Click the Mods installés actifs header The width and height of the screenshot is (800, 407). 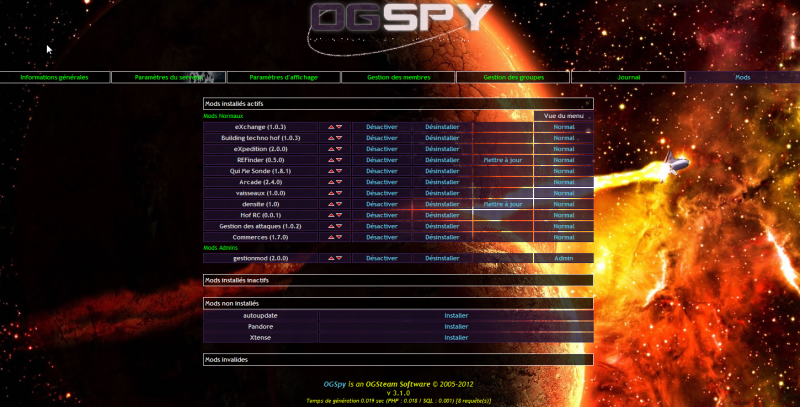(x=398, y=104)
